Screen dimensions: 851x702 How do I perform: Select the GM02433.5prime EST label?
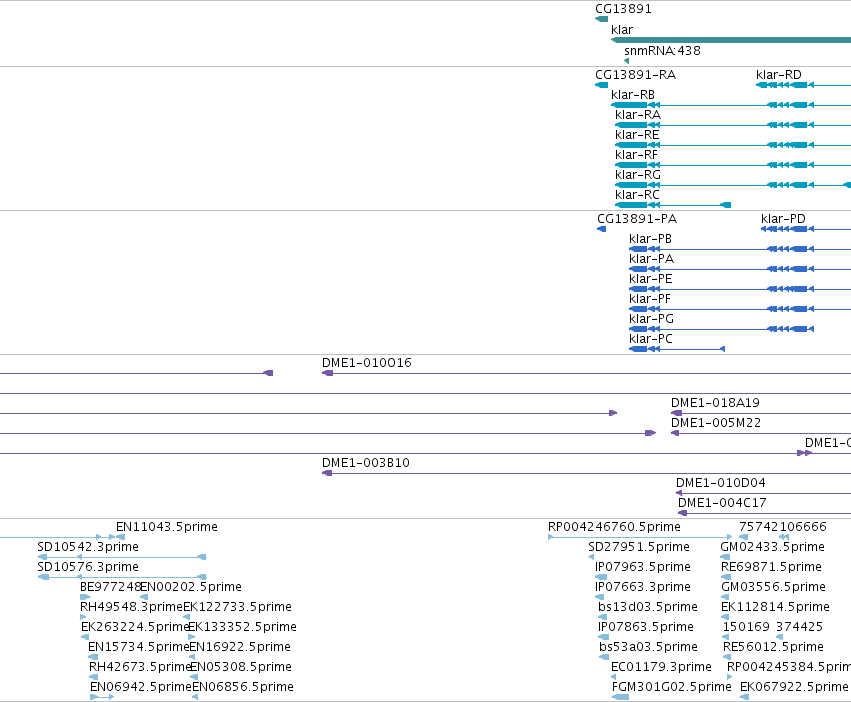click(x=772, y=547)
